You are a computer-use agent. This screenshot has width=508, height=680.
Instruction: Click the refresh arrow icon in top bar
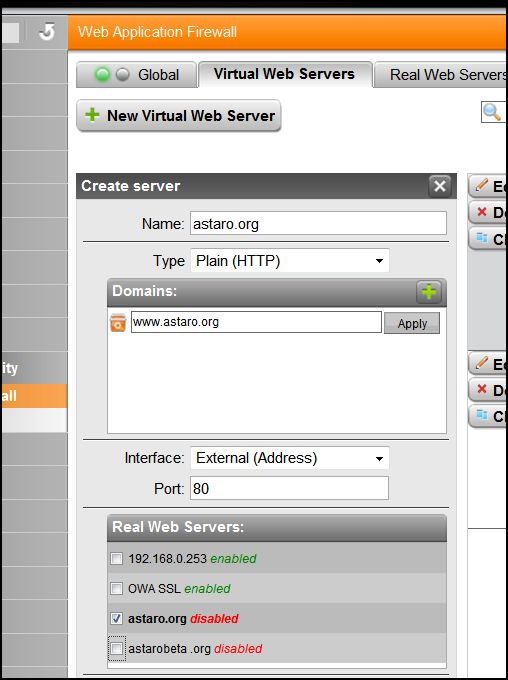tap(47, 32)
